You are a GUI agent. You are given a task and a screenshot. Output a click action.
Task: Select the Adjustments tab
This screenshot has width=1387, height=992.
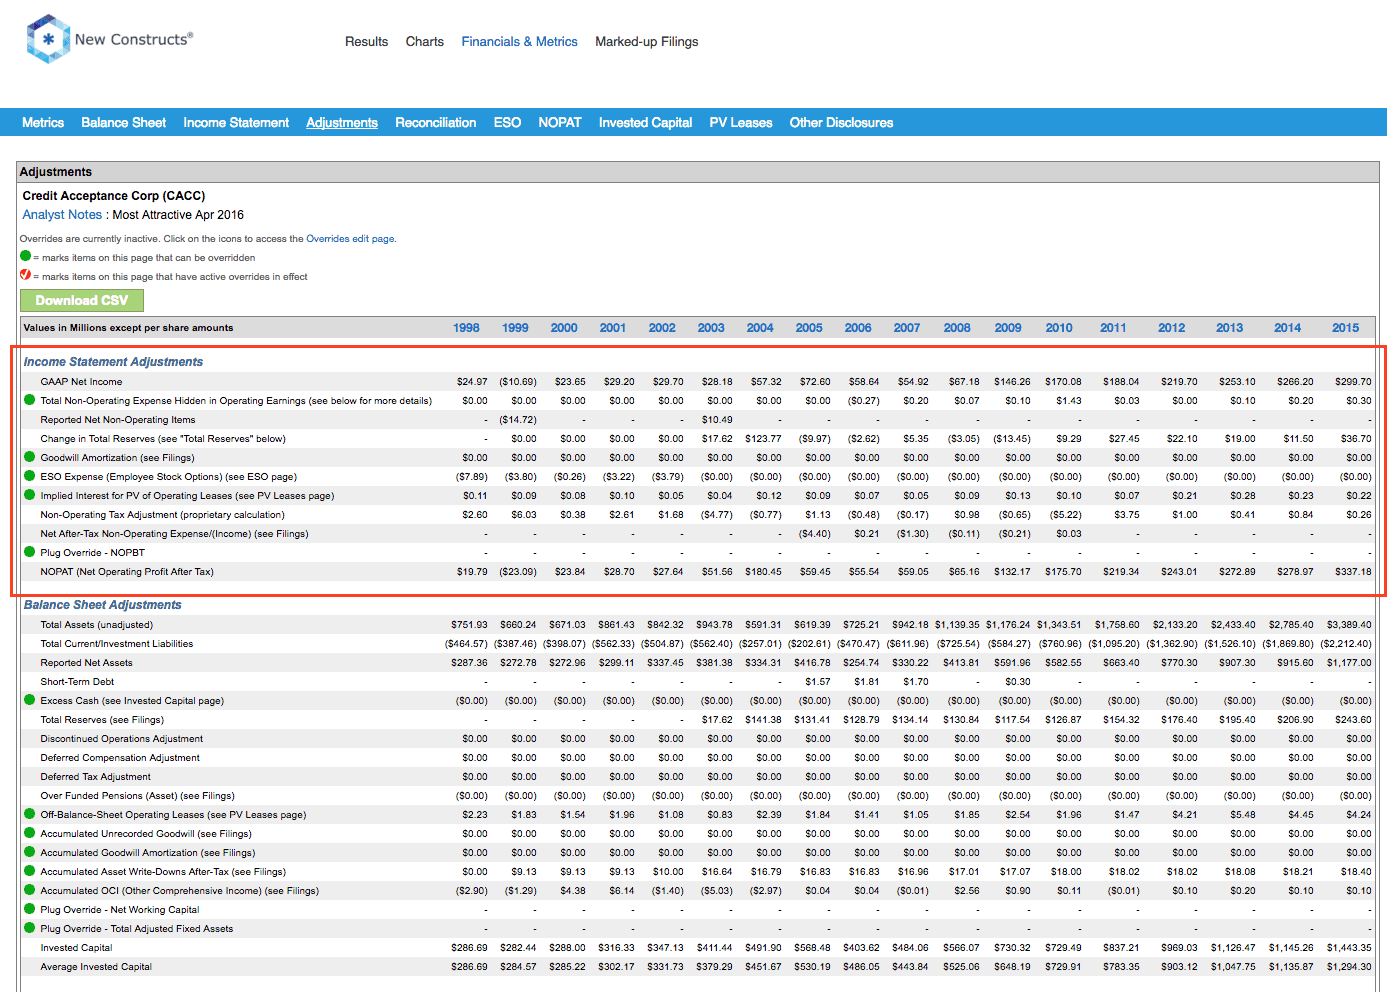[x=342, y=123]
